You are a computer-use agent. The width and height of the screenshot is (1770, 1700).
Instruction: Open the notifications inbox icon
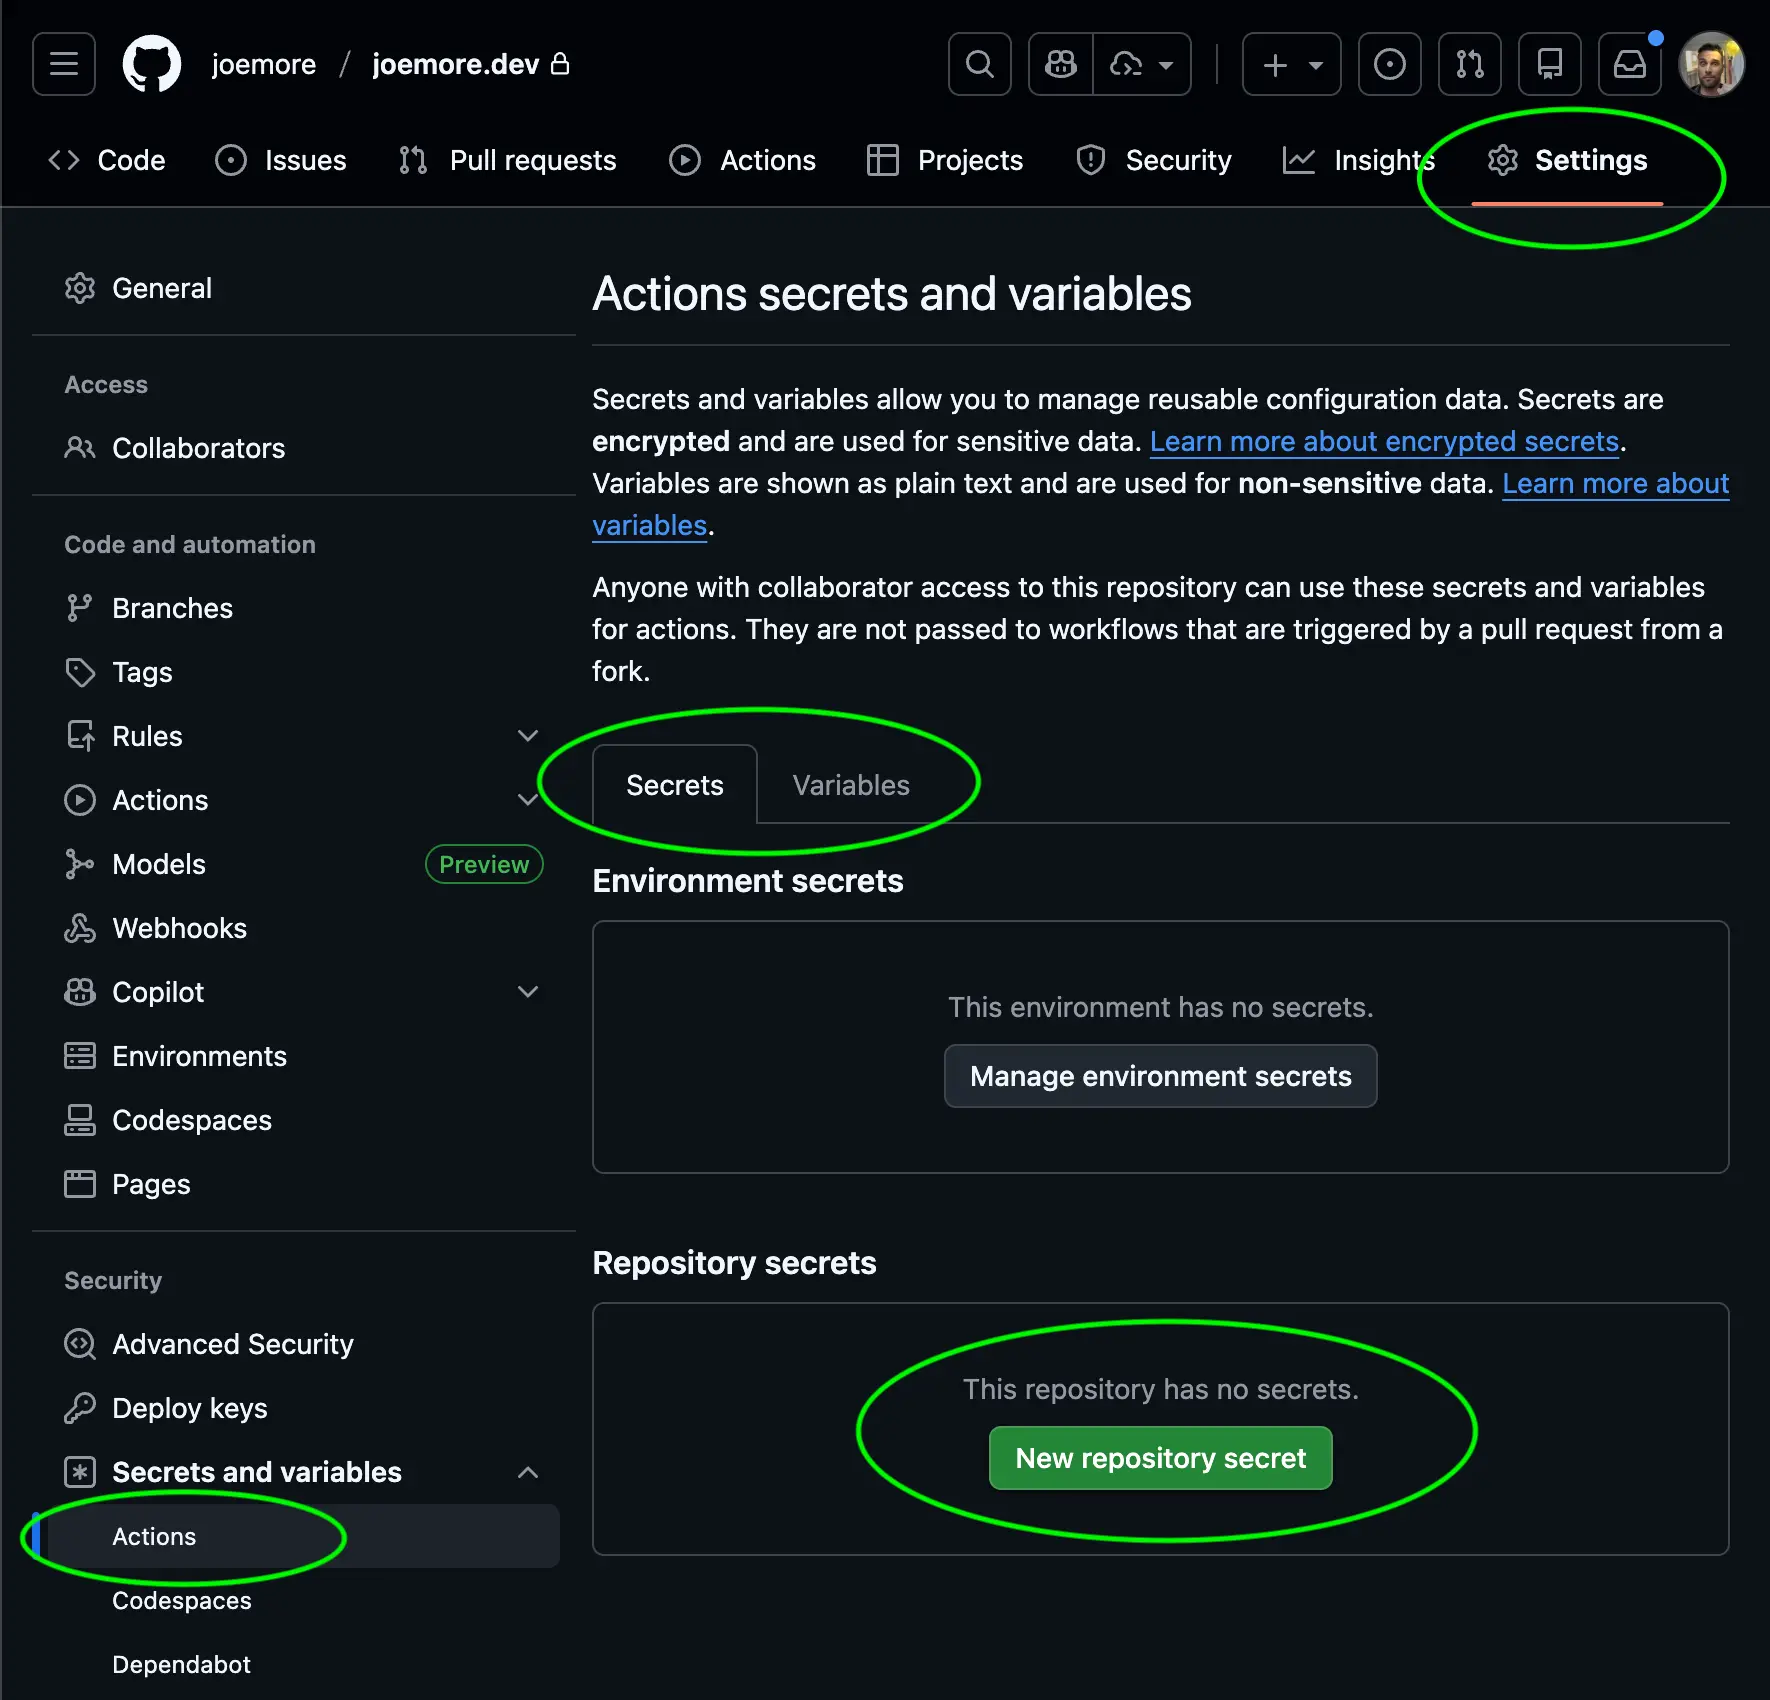tap(1629, 65)
